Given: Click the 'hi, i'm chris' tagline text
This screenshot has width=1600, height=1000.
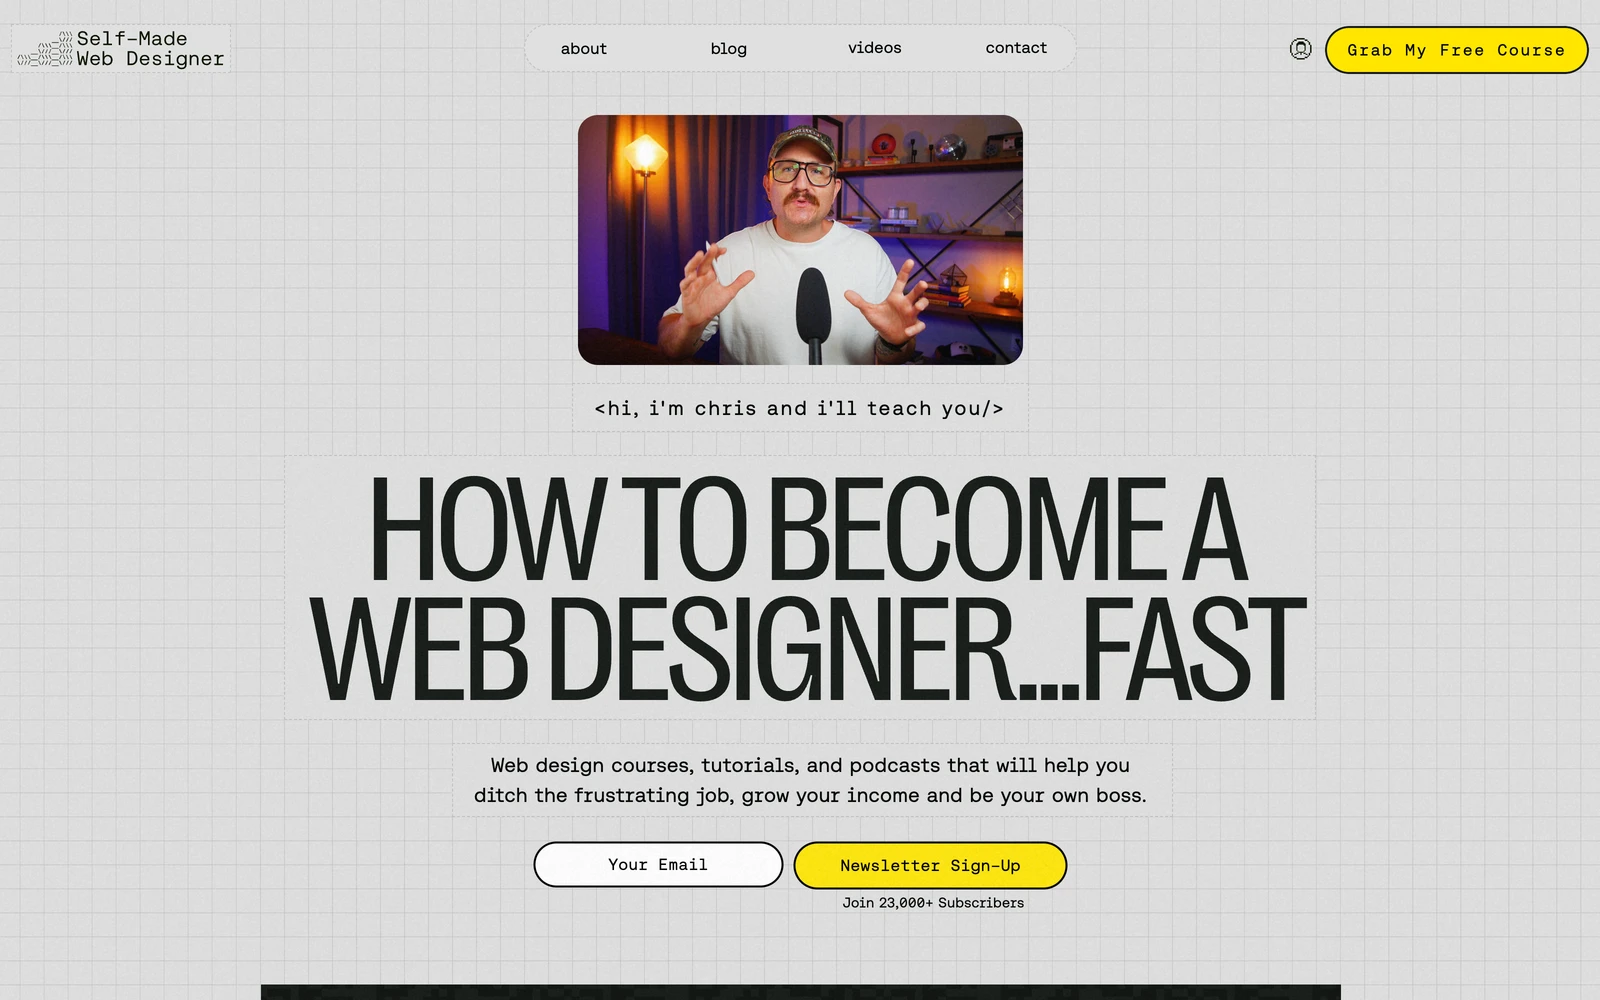Looking at the screenshot, I should (x=799, y=408).
